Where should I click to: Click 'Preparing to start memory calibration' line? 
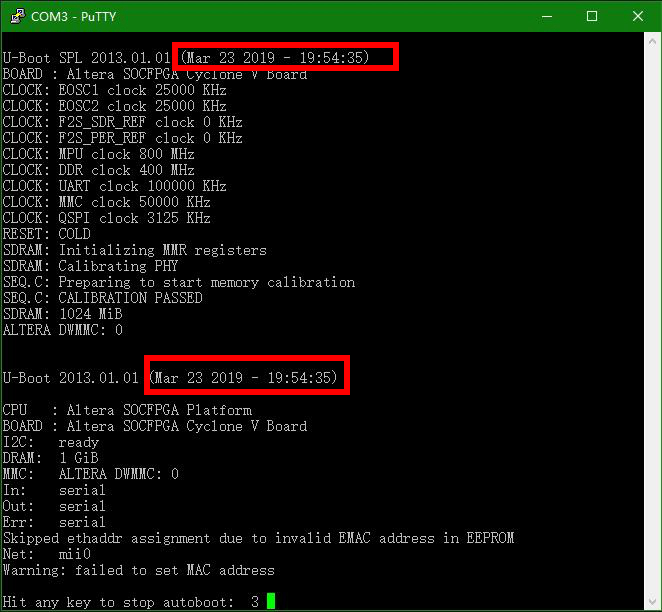[179, 282]
